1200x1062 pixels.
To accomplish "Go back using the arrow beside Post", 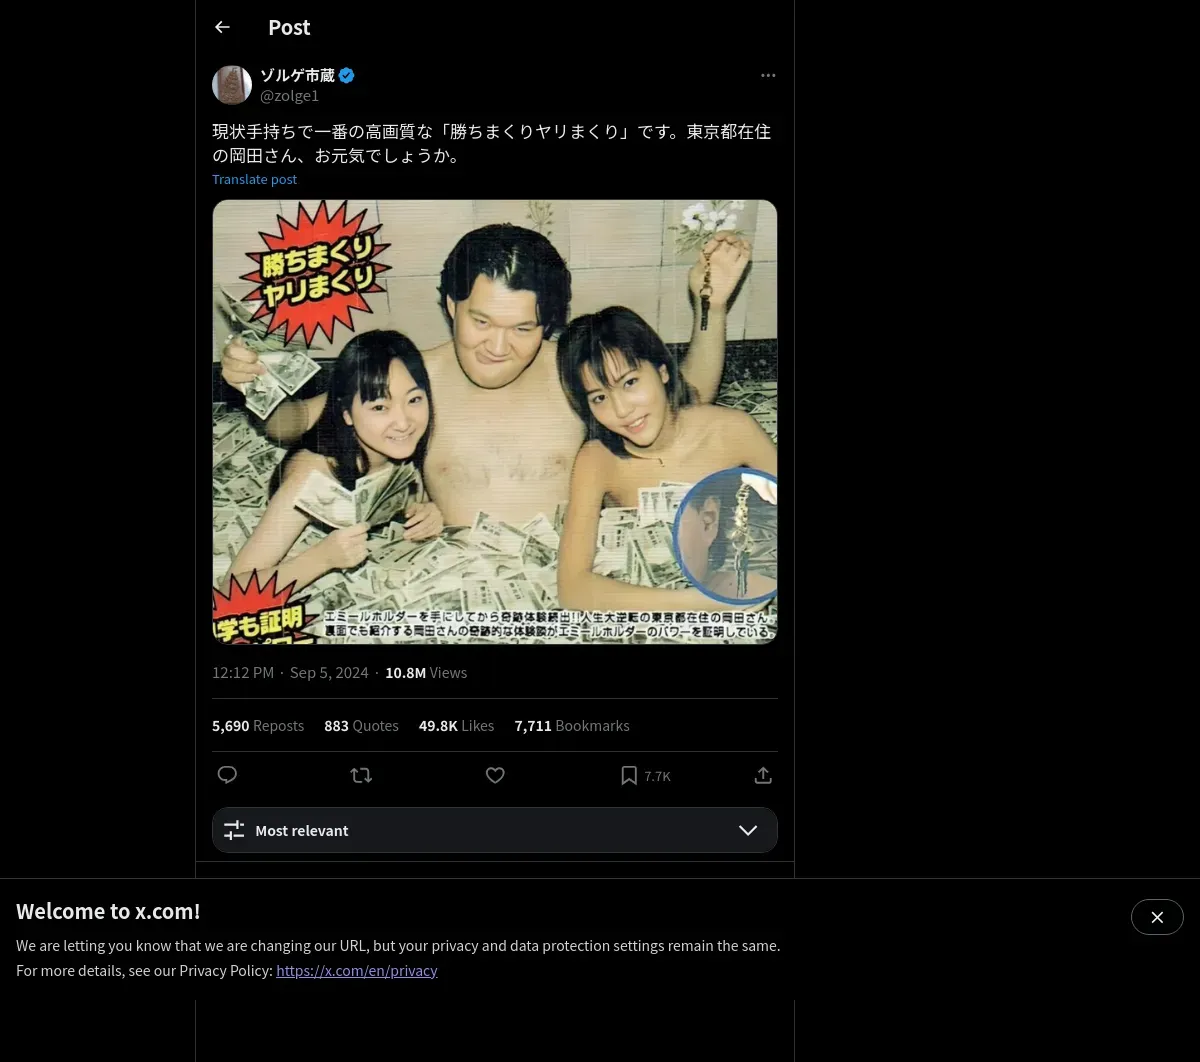I will click(x=222, y=27).
